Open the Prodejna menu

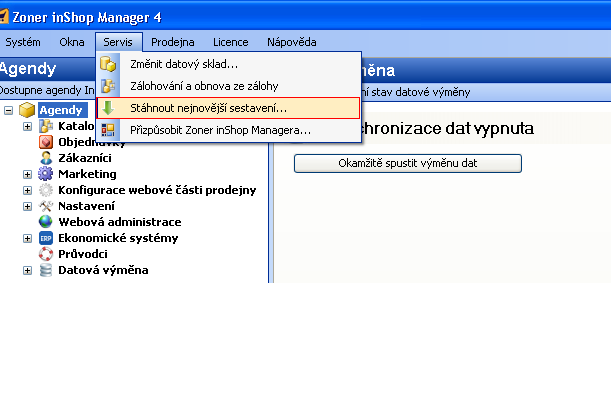[x=173, y=42]
